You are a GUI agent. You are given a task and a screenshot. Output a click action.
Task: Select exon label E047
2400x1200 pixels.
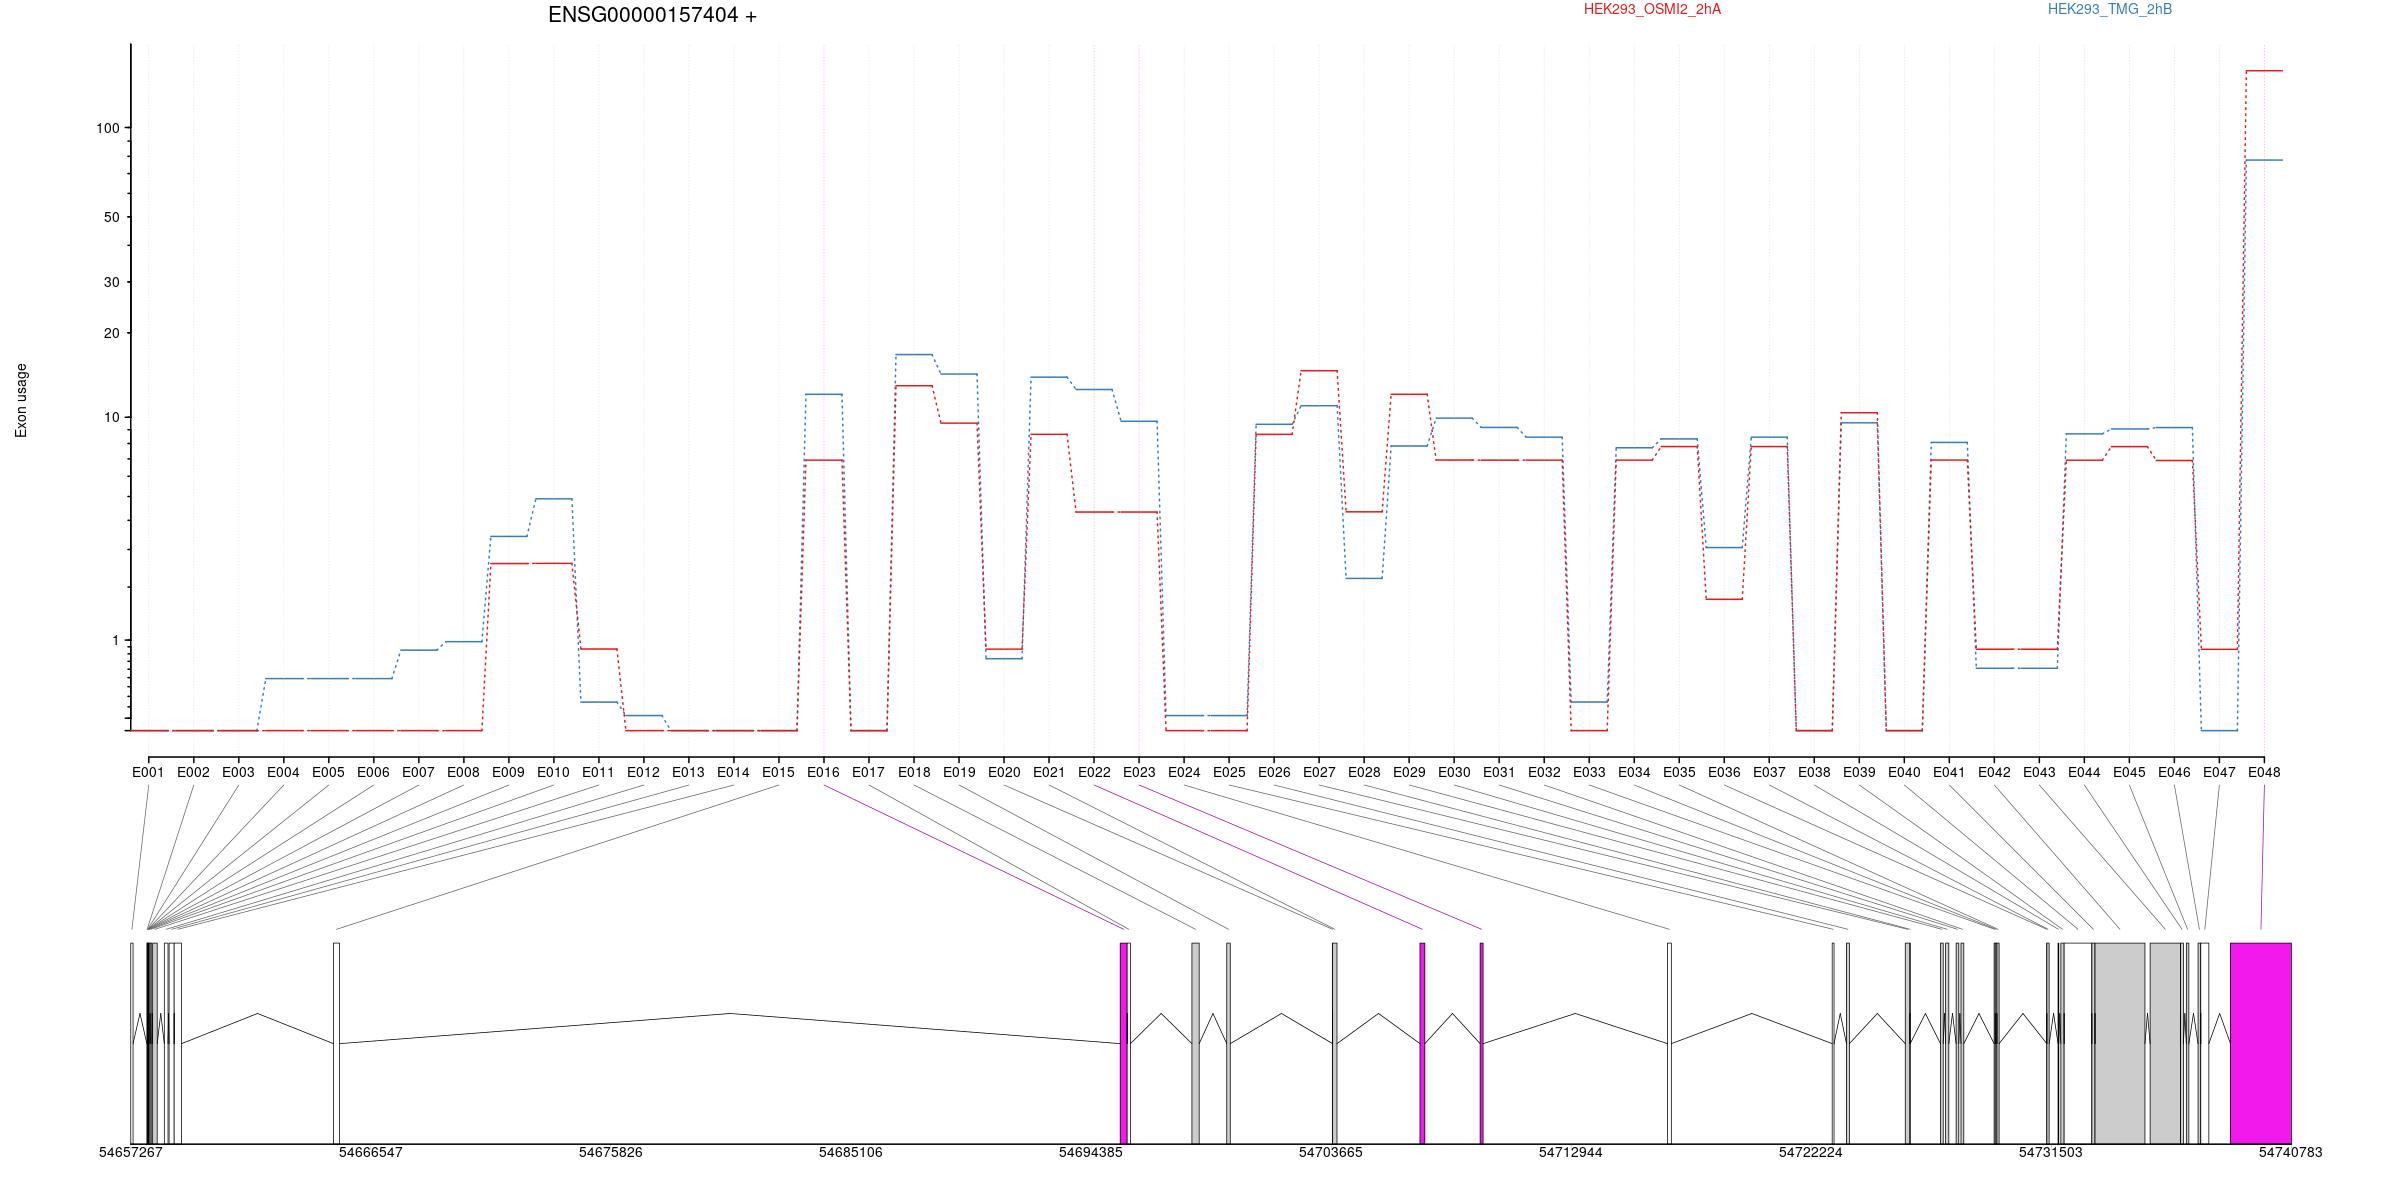(x=2219, y=772)
